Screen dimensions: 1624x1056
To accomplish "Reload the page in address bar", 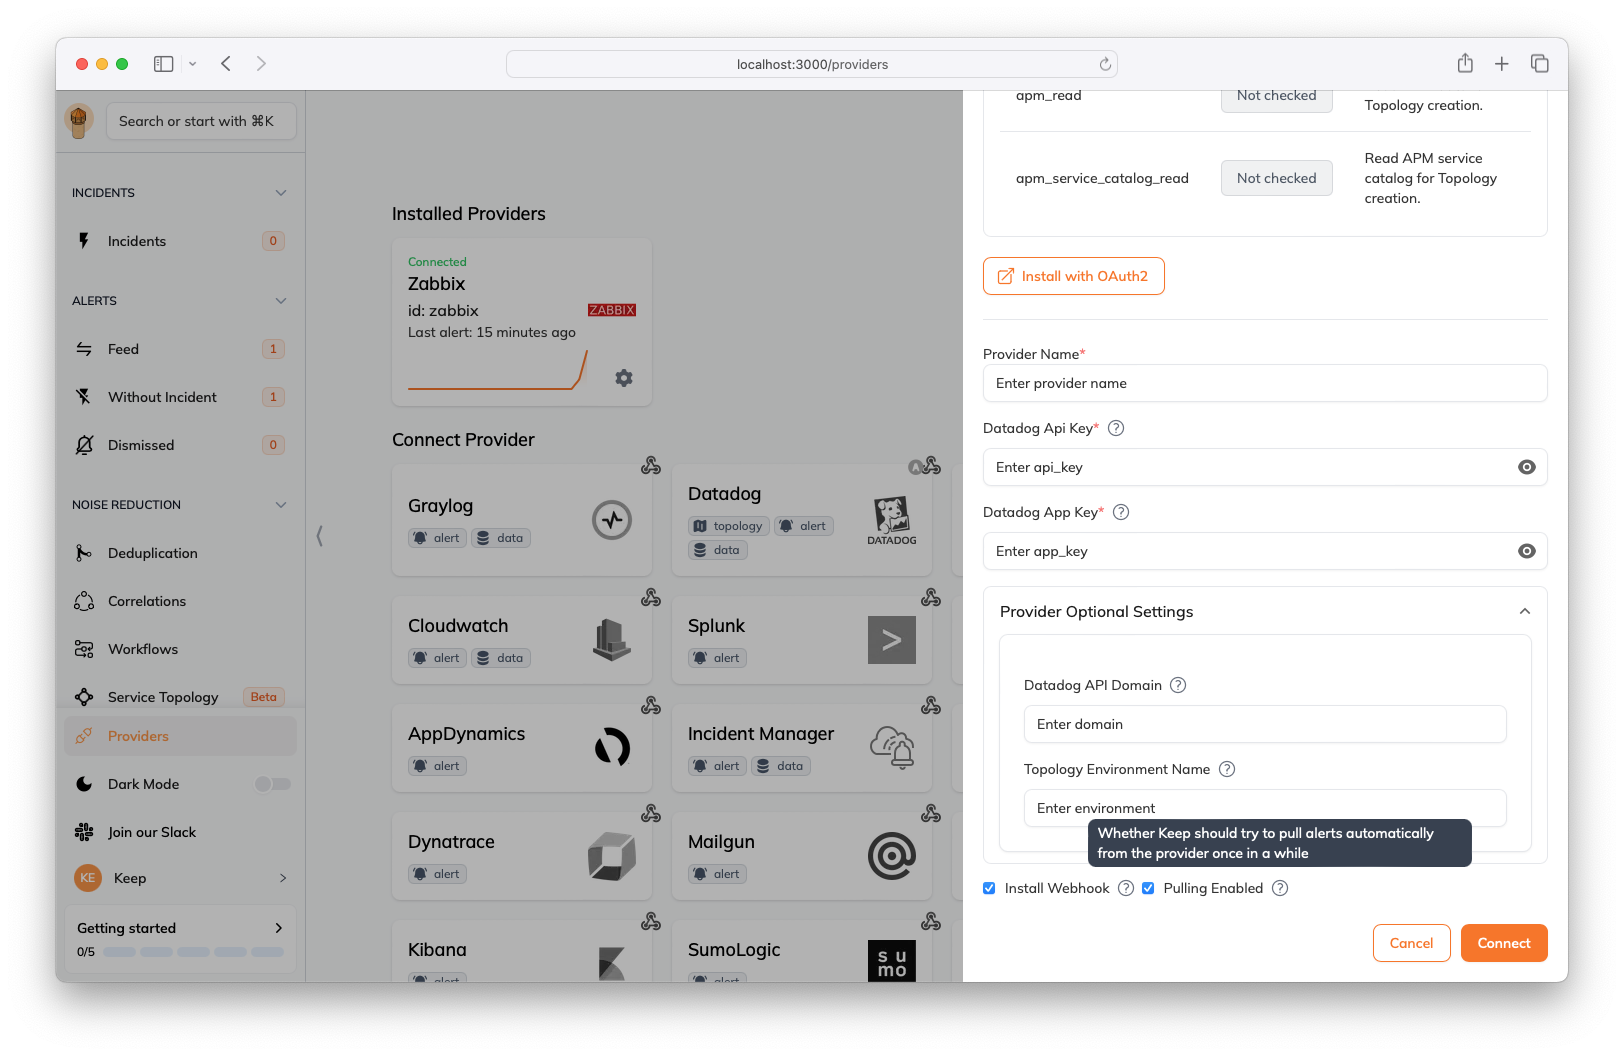I will coord(1105,64).
